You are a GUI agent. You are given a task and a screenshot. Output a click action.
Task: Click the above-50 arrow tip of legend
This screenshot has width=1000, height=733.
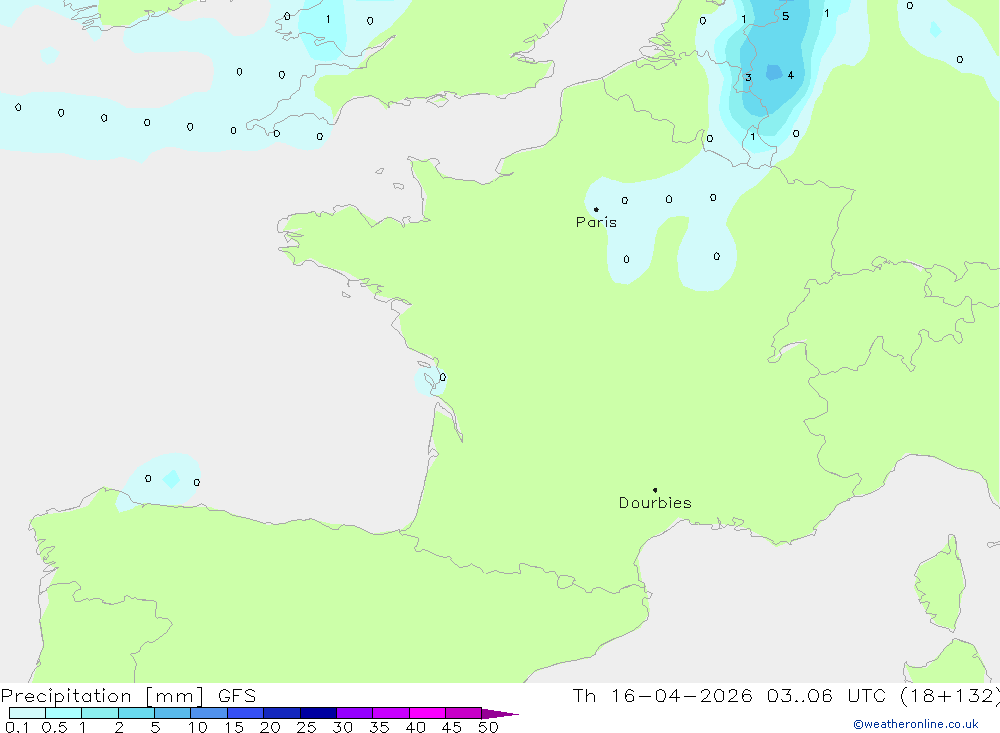(500, 714)
